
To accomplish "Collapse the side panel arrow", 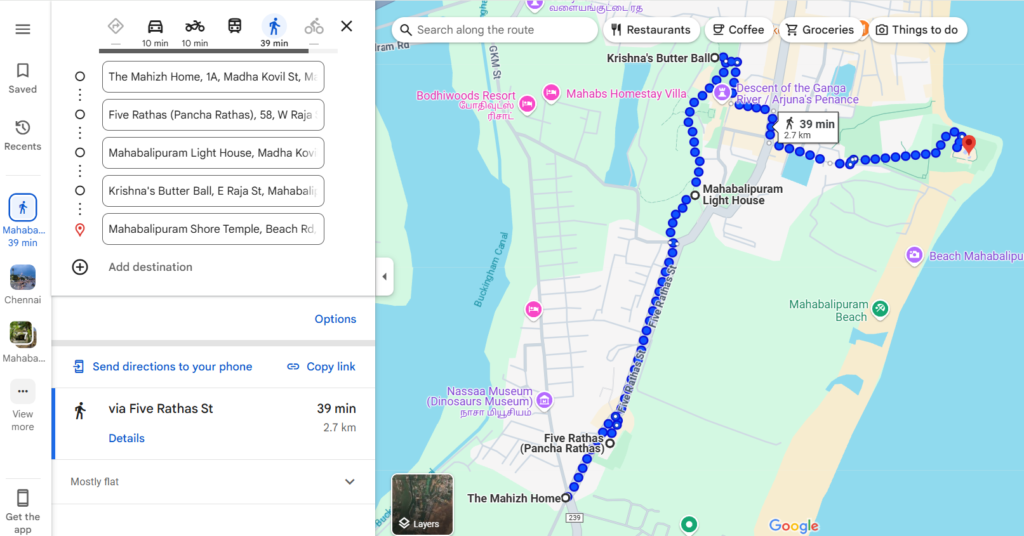I will click(x=385, y=277).
